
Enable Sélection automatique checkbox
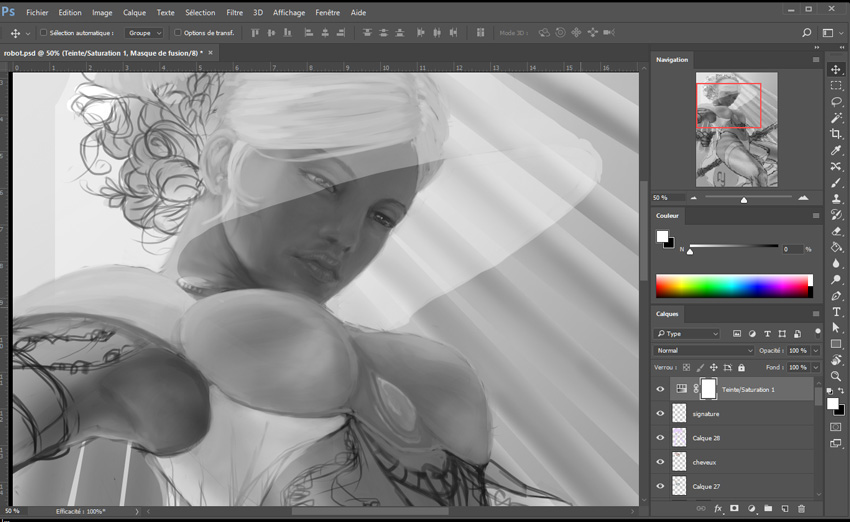coord(43,33)
